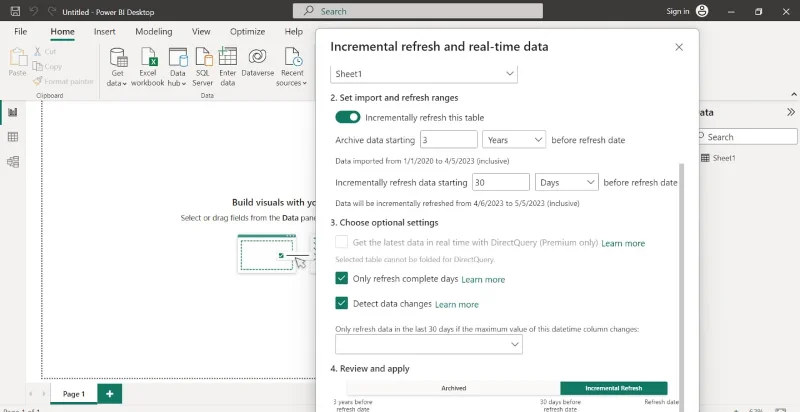Click the title bar Search box
Viewport: 800px width, 412px height.
(x=417, y=11)
